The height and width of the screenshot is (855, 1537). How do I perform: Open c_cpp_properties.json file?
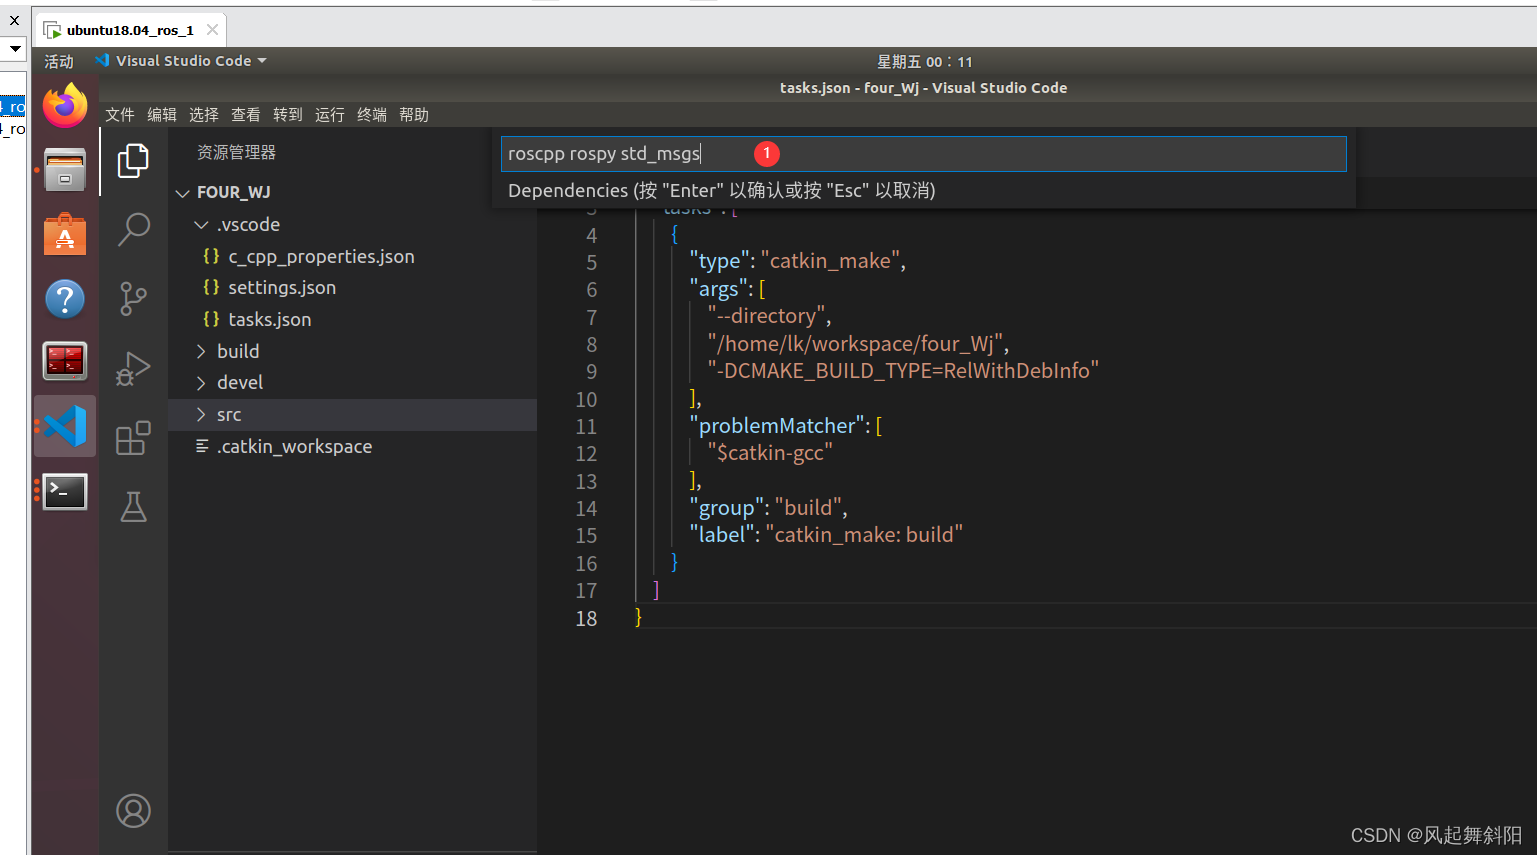click(321, 257)
